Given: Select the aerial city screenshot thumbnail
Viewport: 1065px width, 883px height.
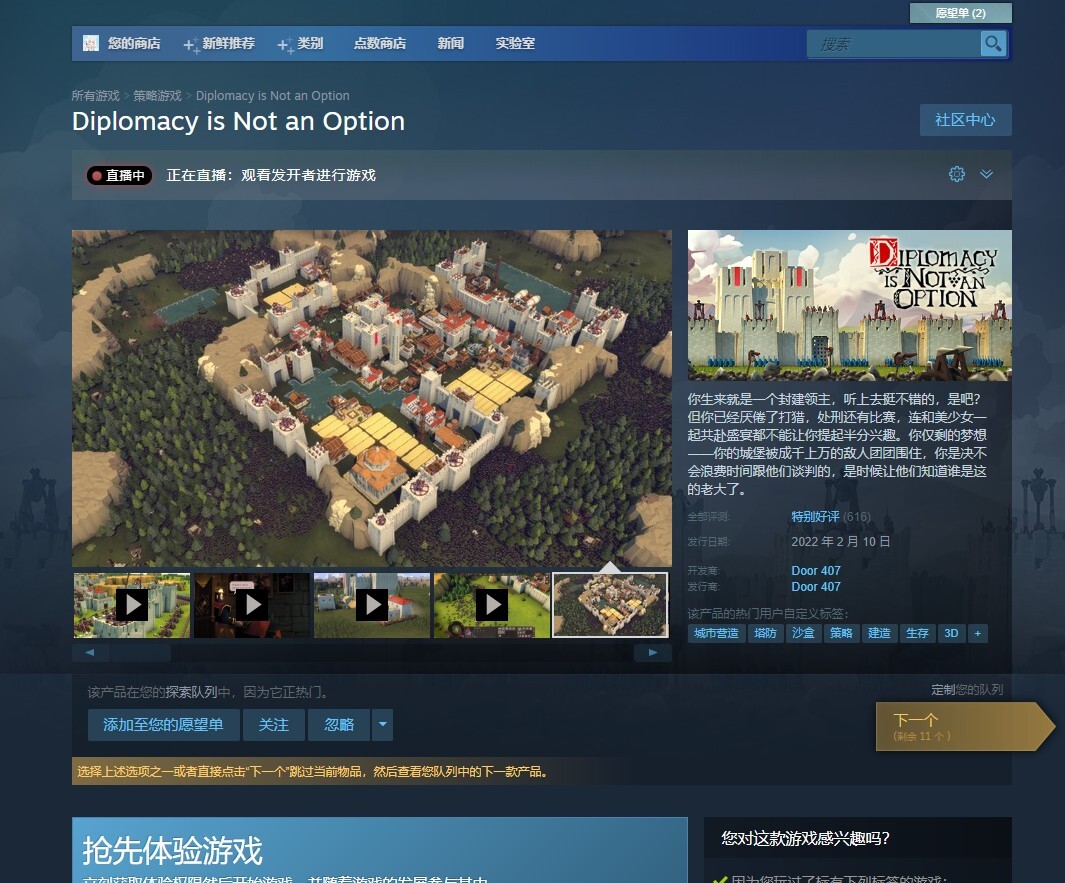Looking at the screenshot, I should [x=611, y=605].
